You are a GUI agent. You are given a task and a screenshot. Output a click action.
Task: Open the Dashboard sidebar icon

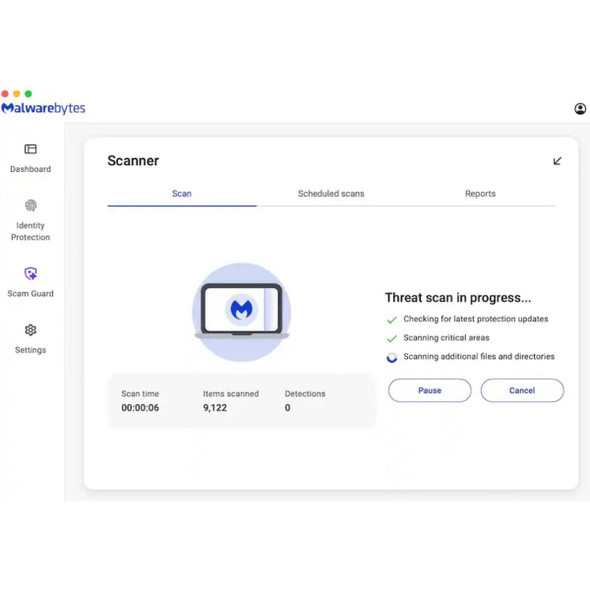30,149
